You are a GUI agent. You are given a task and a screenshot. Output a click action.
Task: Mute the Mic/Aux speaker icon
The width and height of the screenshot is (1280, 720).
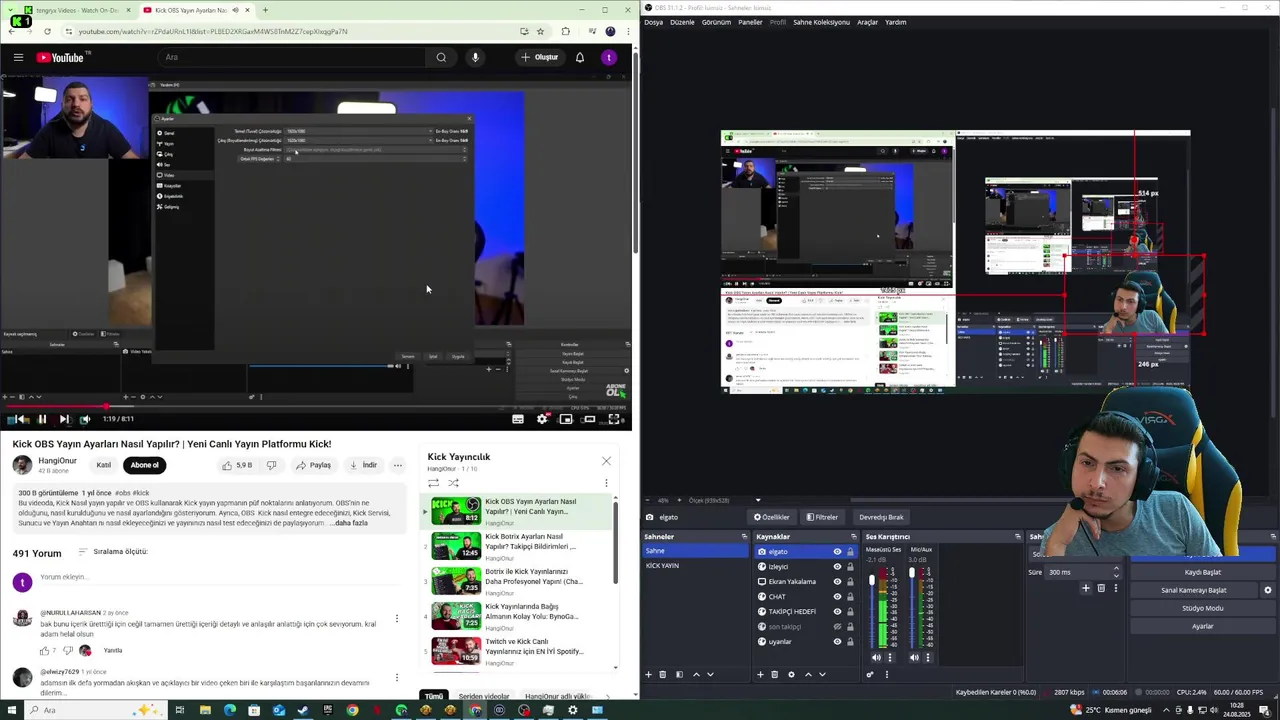pyautogui.click(x=914, y=657)
